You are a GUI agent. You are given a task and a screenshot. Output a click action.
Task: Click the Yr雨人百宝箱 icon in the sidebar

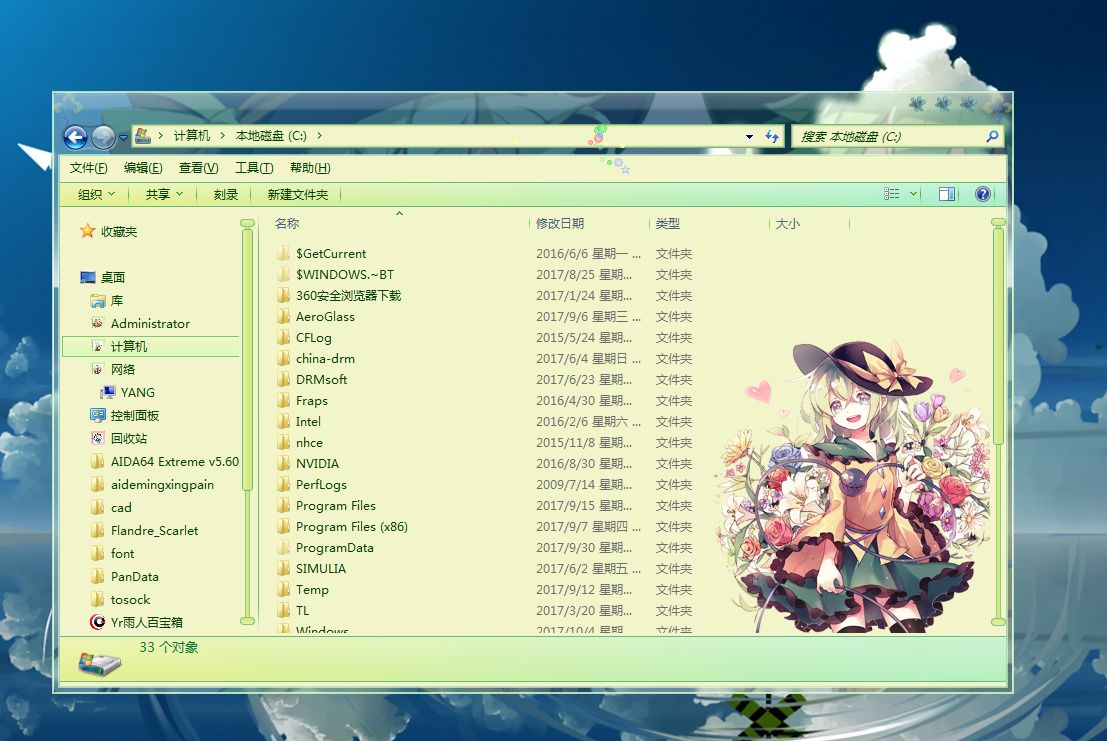pos(98,622)
